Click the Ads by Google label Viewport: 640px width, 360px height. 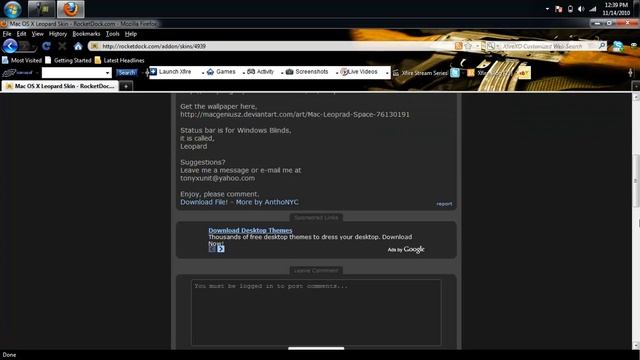pos(406,249)
